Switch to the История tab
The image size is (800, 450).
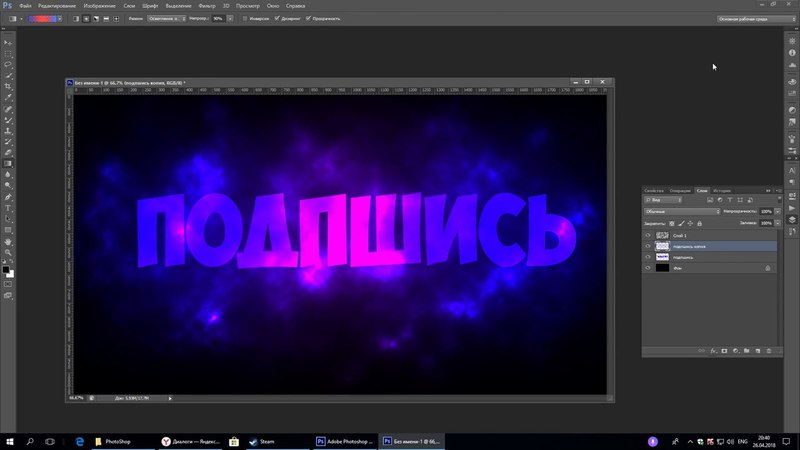(x=722, y=190)
